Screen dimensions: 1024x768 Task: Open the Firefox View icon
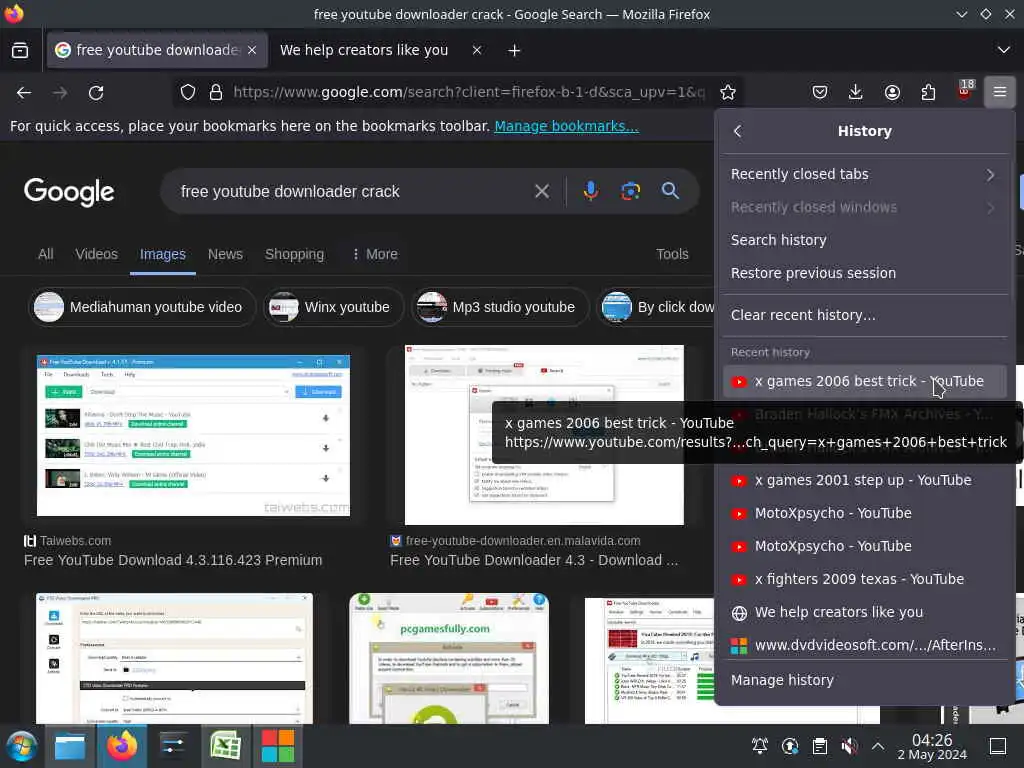(x=20, y=50)
